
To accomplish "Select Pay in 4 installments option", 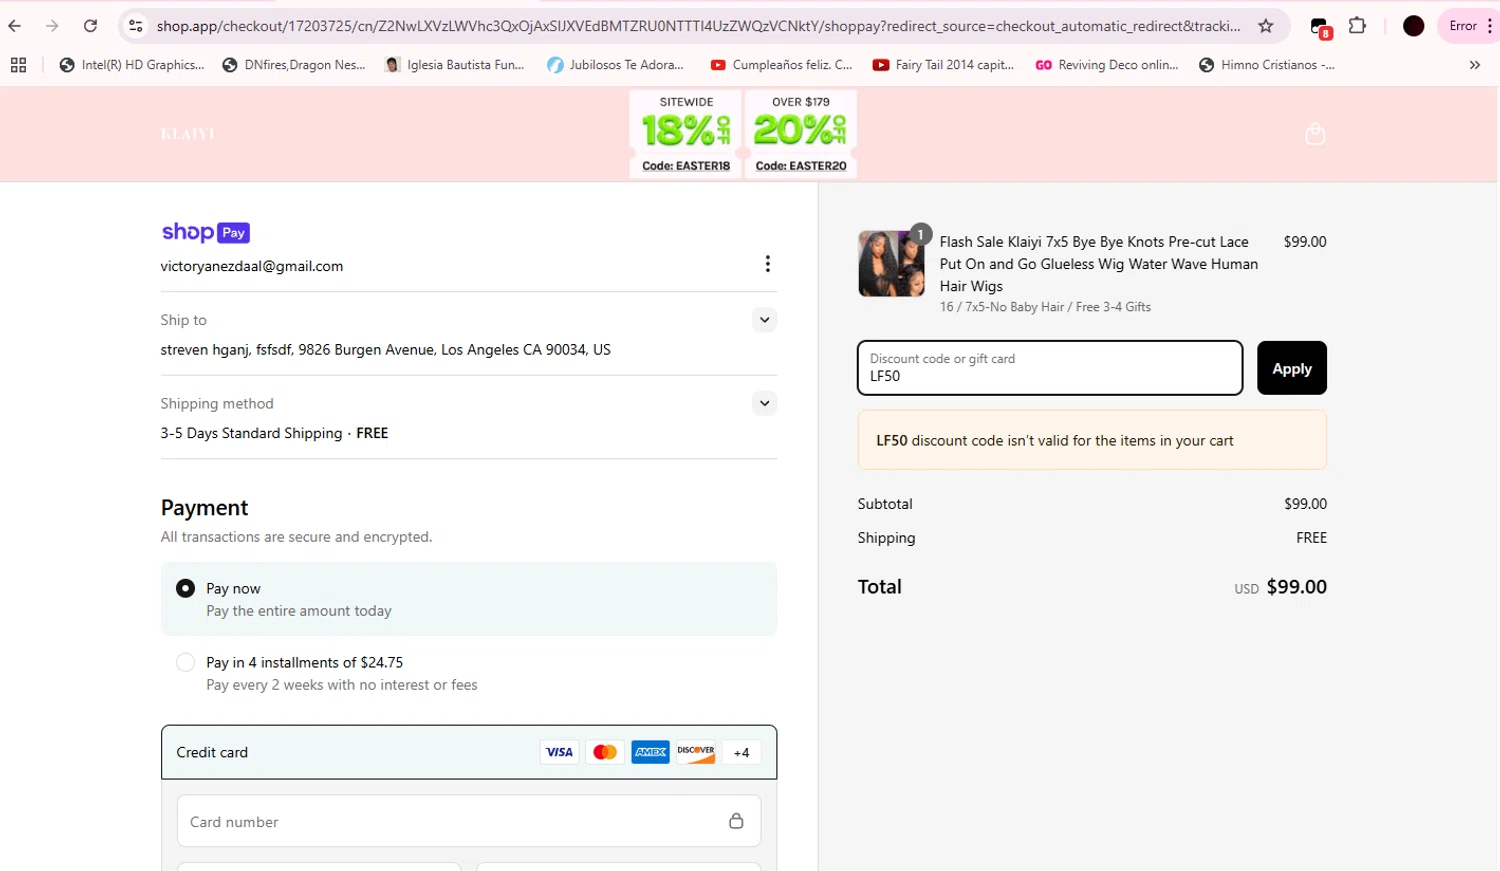I will click(468, 673).
